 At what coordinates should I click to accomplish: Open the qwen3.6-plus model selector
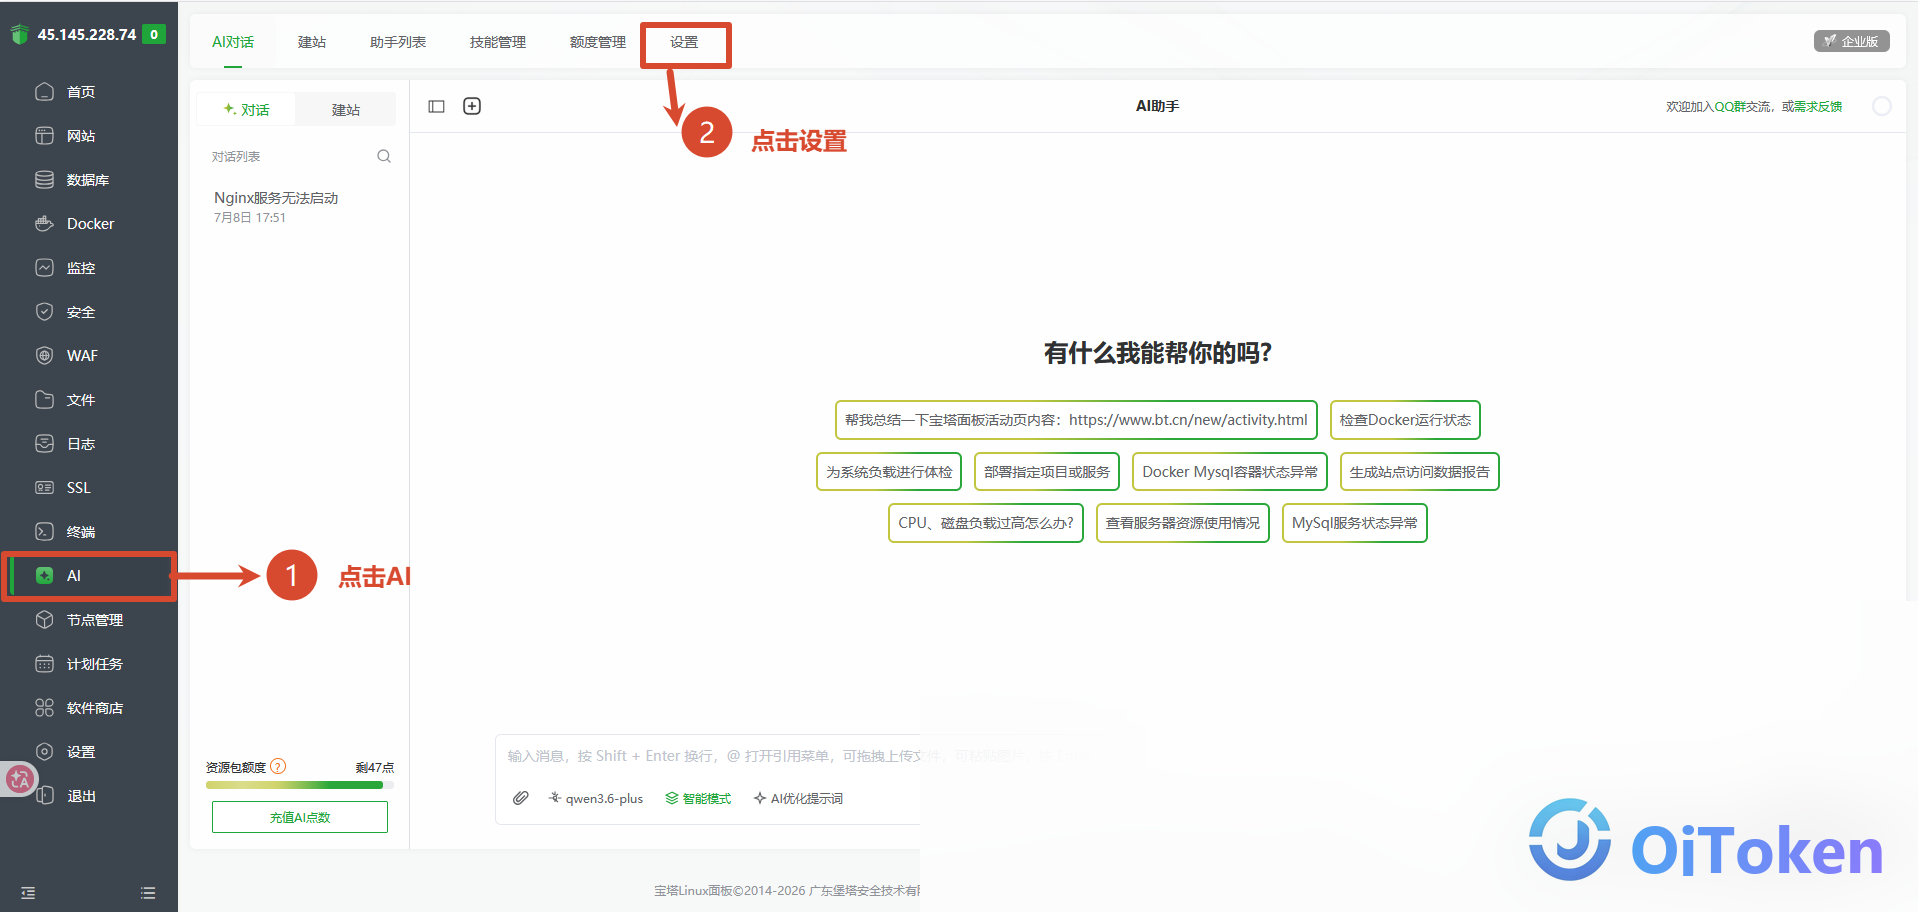click(x=596, y=798)
